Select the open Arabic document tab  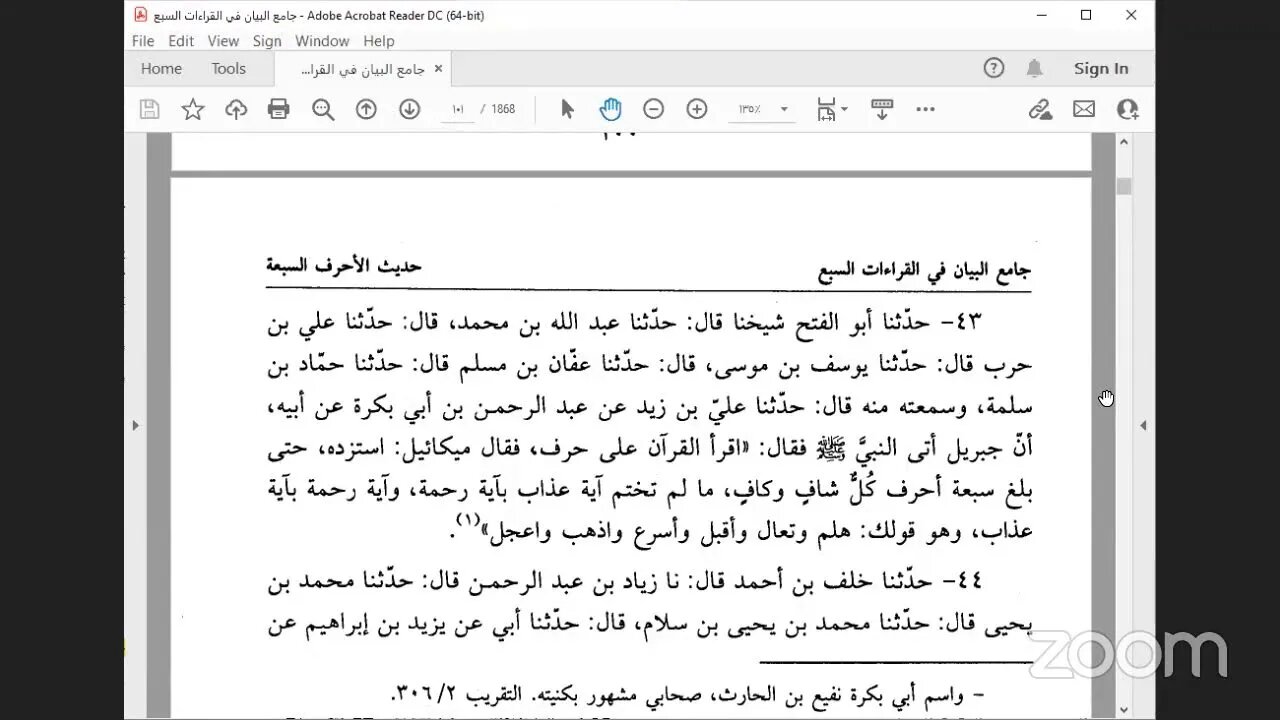click(363, 69)
